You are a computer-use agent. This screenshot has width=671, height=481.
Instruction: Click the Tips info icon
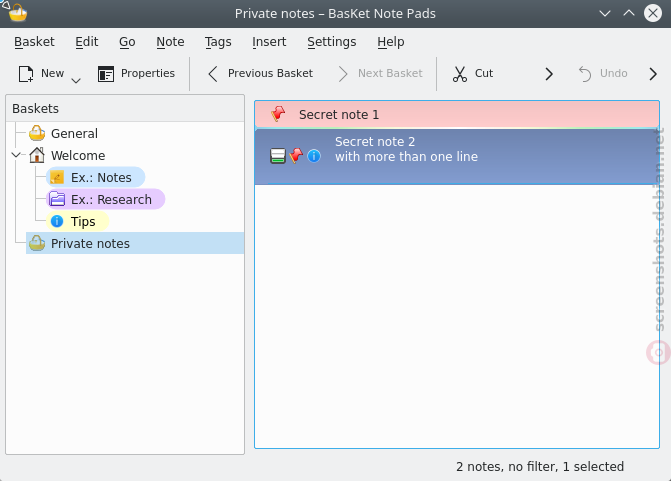coord(57,221)
